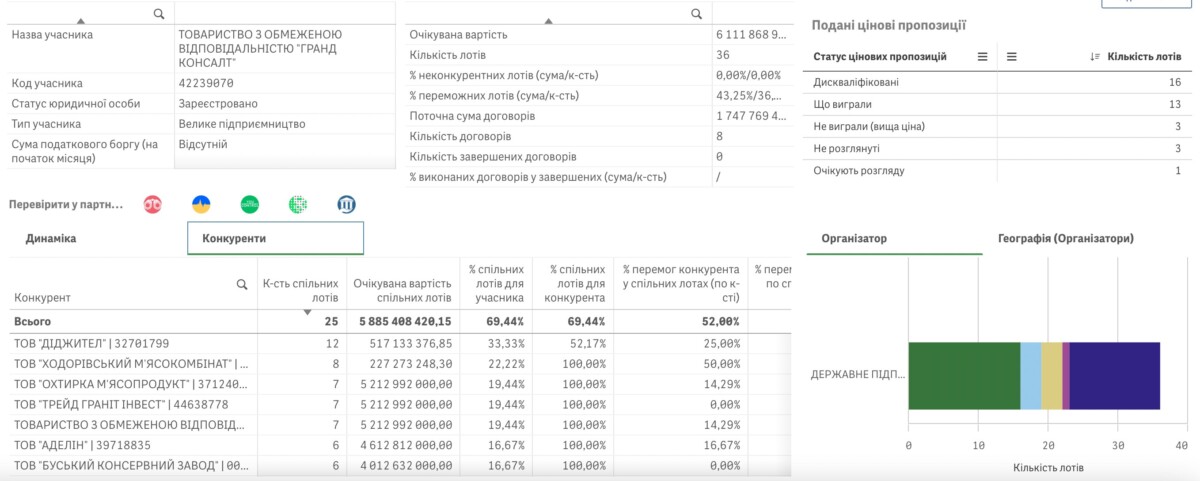Select the Дискваліфіковані status row
Viewport: 1200px width, 481px height.
[x=857, y=82]
